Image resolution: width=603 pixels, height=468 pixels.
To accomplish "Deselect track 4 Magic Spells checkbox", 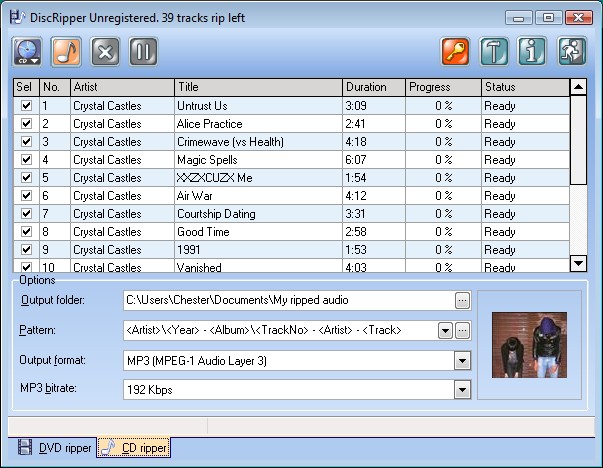I will coord(26,160).
